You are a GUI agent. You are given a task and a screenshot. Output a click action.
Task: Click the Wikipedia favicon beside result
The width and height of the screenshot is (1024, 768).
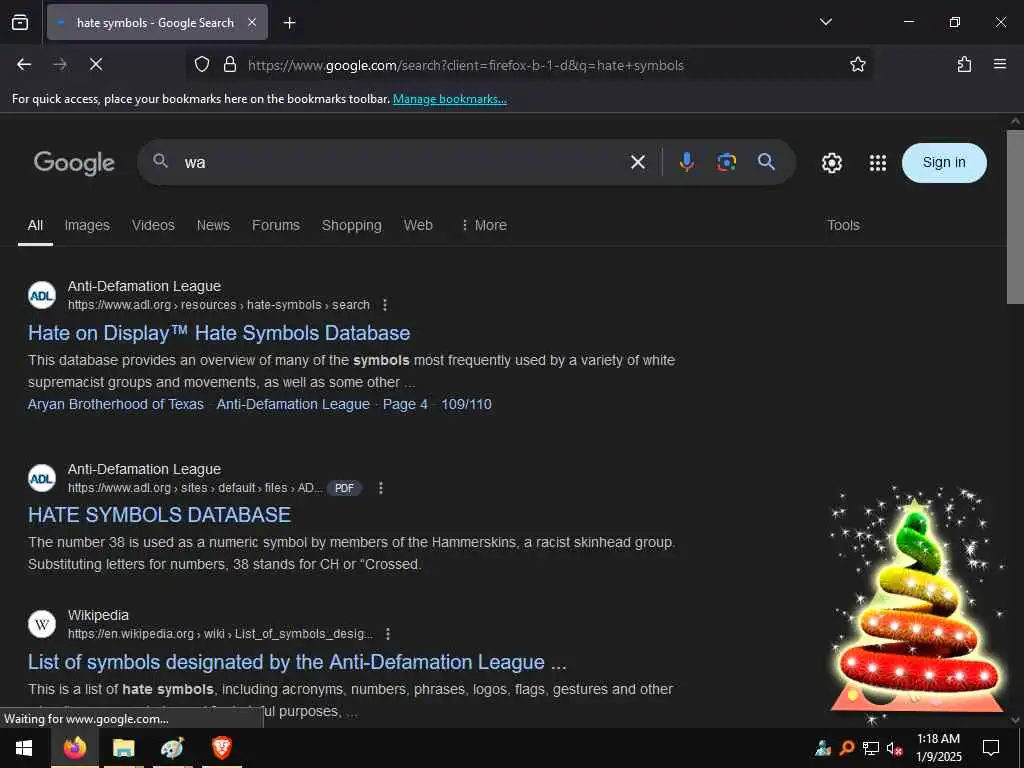point(42,624)
